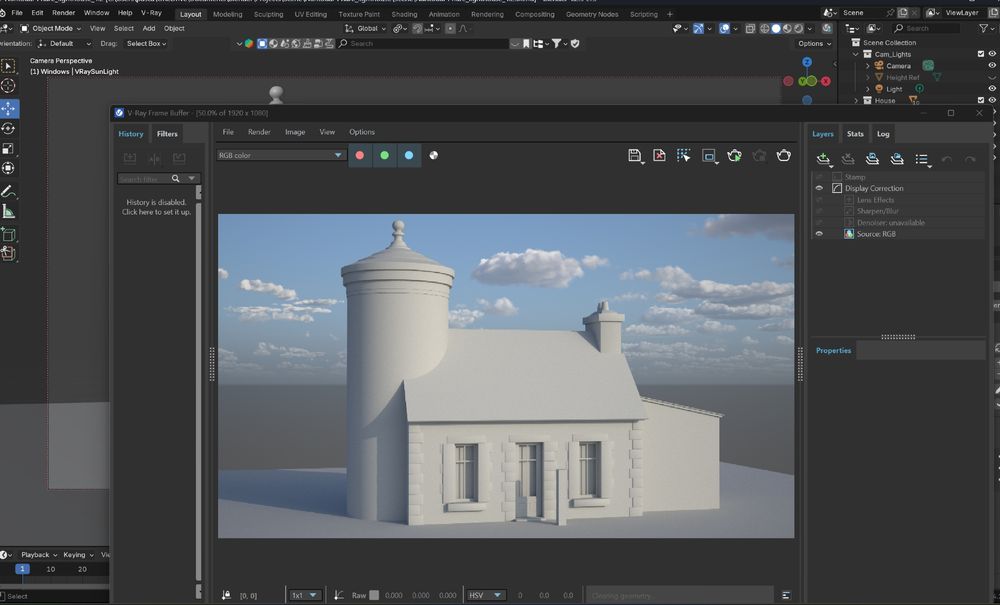
Task: Start interactive rendering with the green teapot
Action: click(734, 156)
